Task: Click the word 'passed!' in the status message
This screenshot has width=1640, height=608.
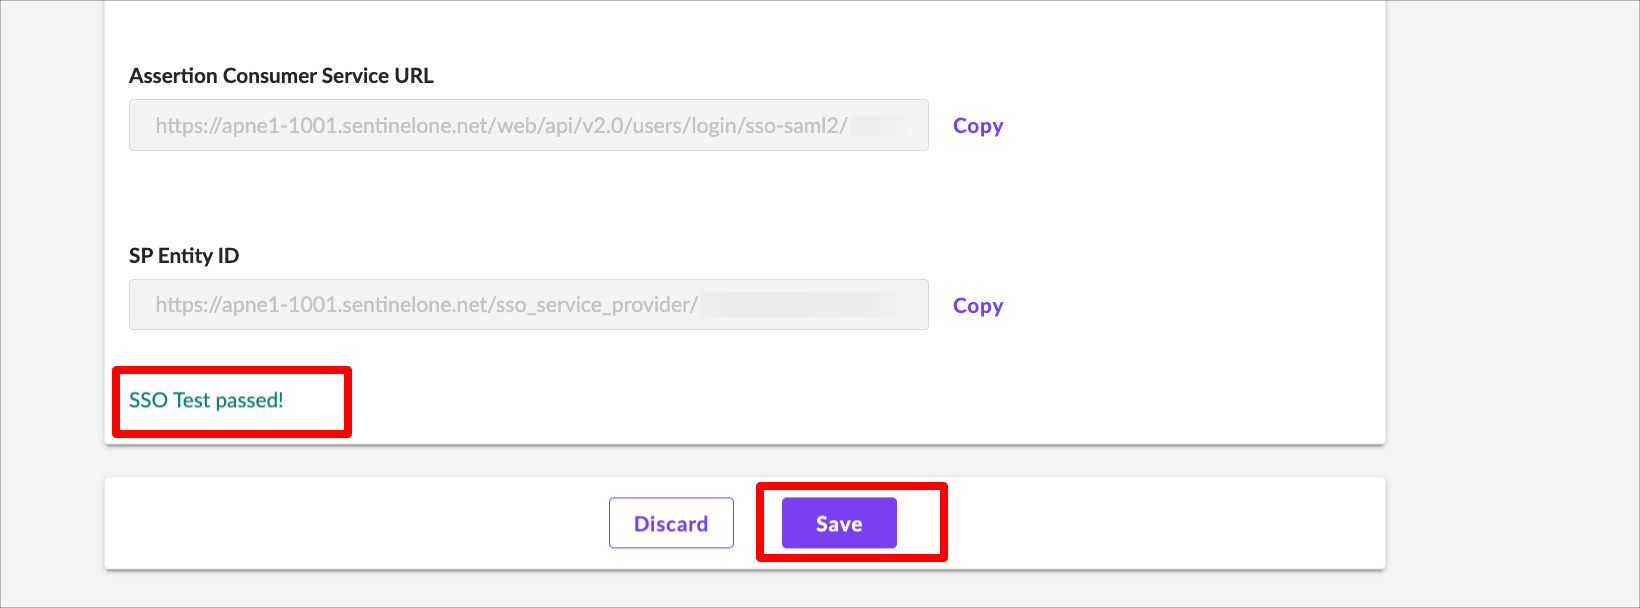Action: pos(249,400)
